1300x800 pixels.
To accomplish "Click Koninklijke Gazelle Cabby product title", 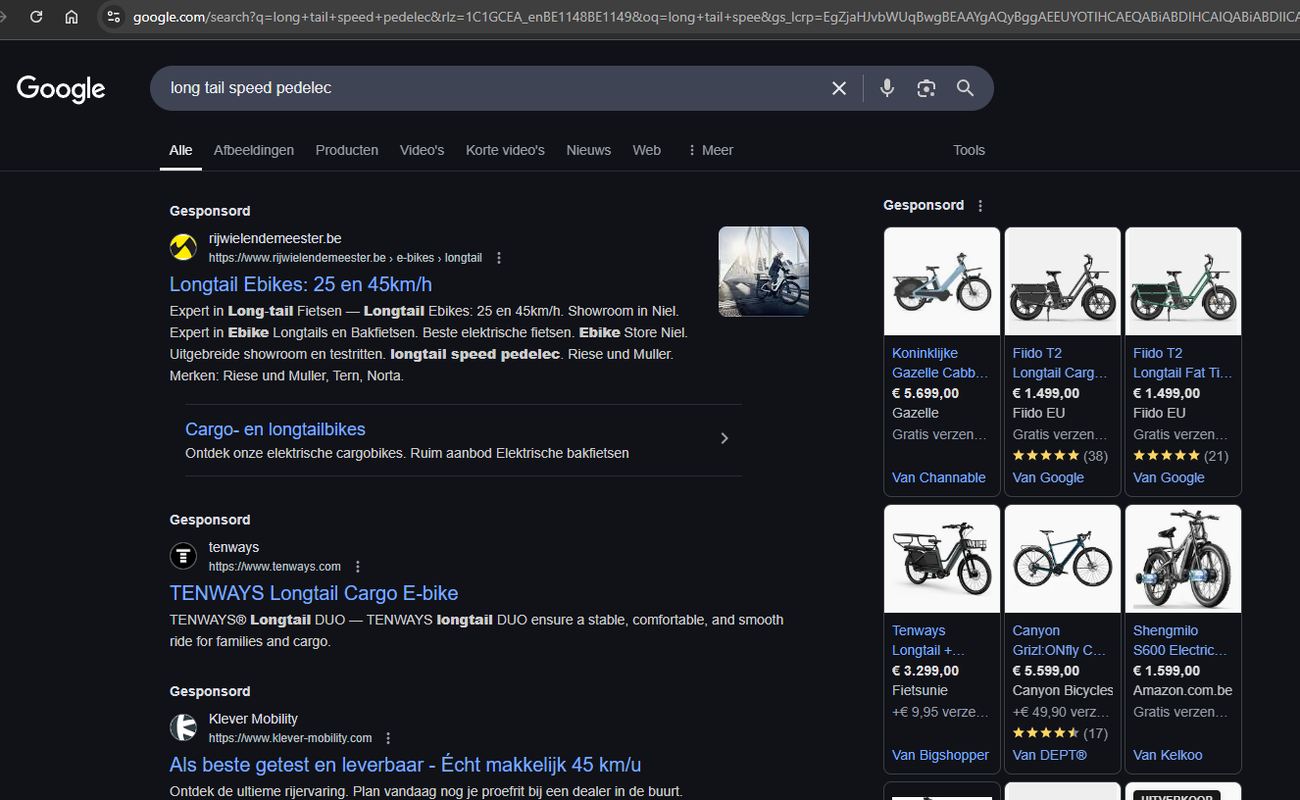I will (x=940, y=363).
